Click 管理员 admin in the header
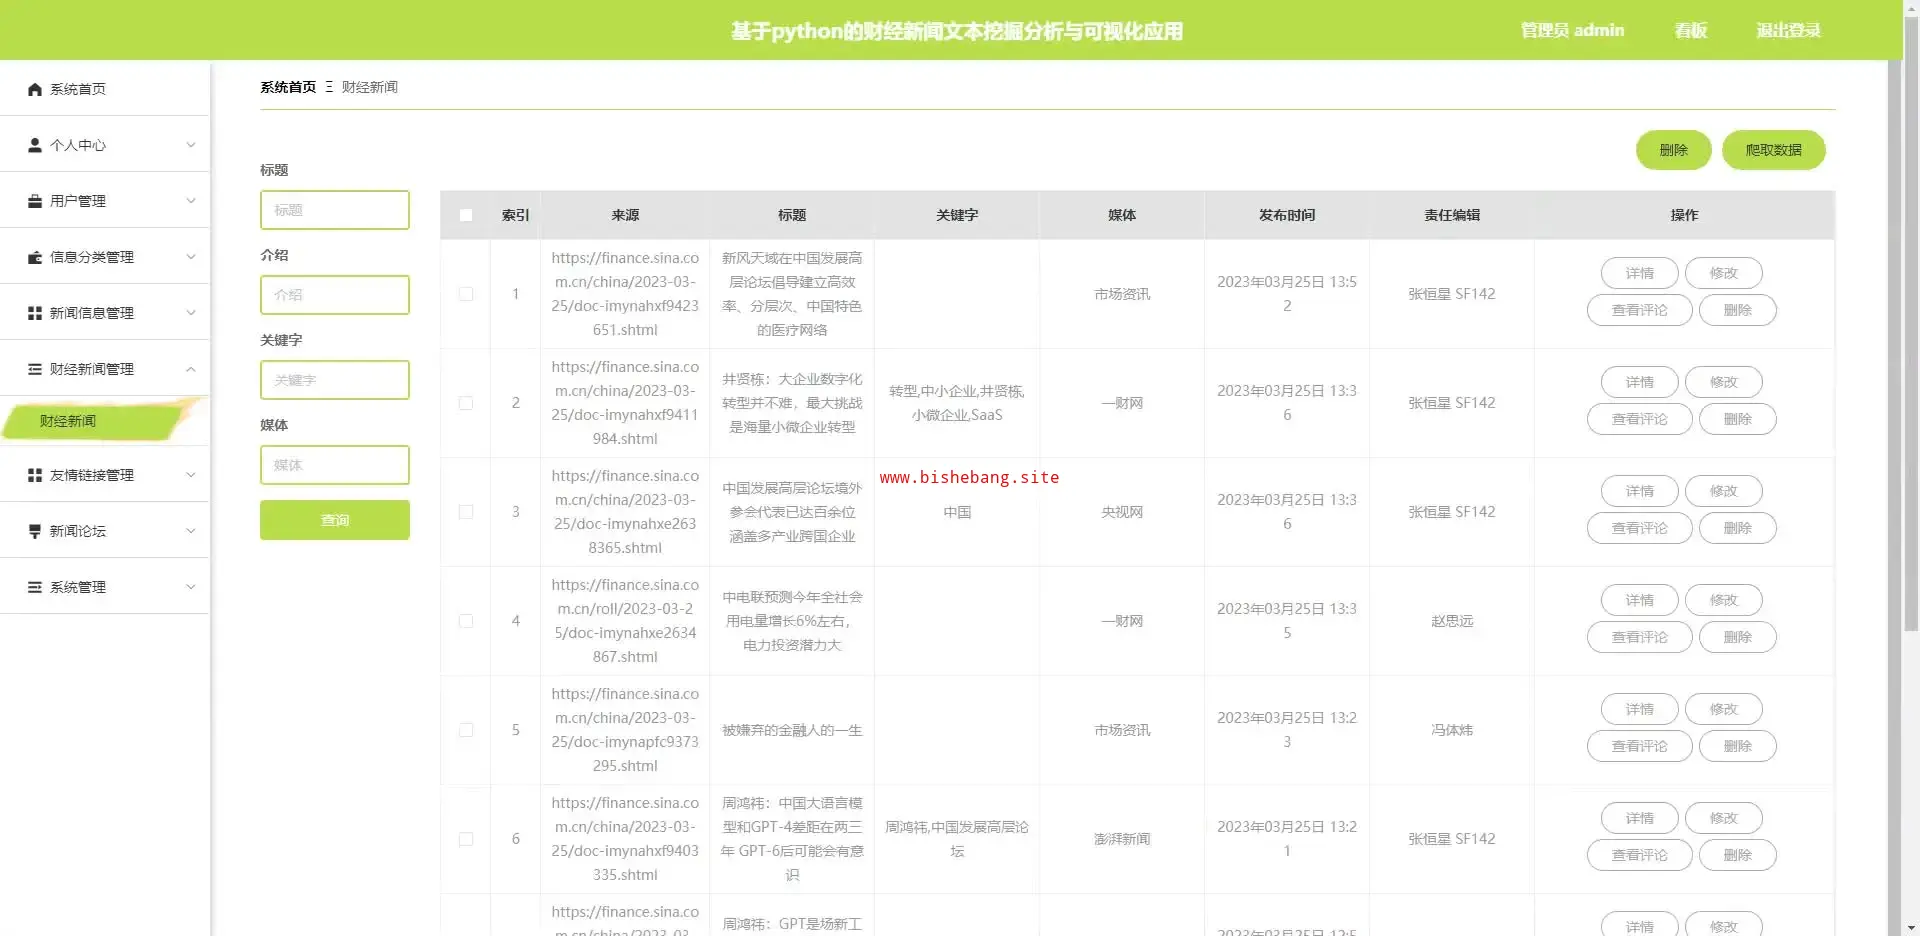 (1572, 30)
